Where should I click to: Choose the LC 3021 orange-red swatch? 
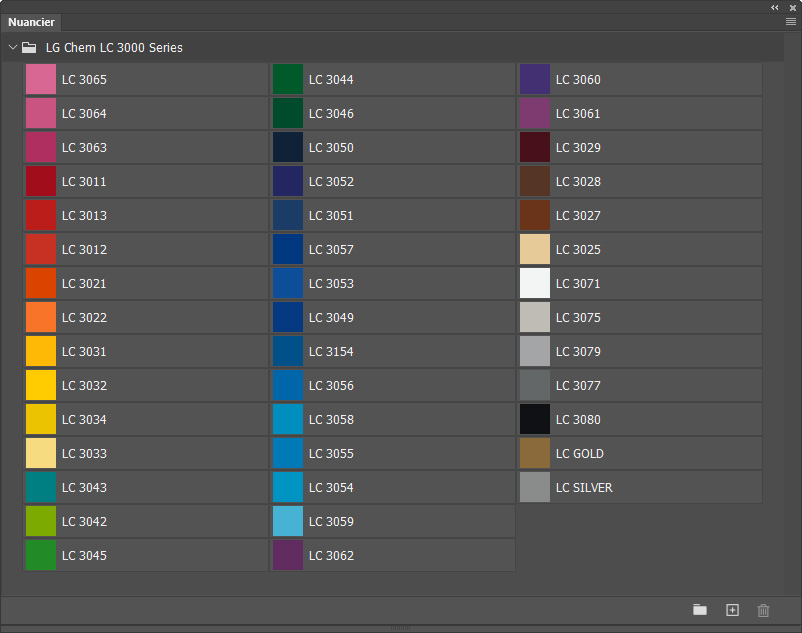pos(41,283)
